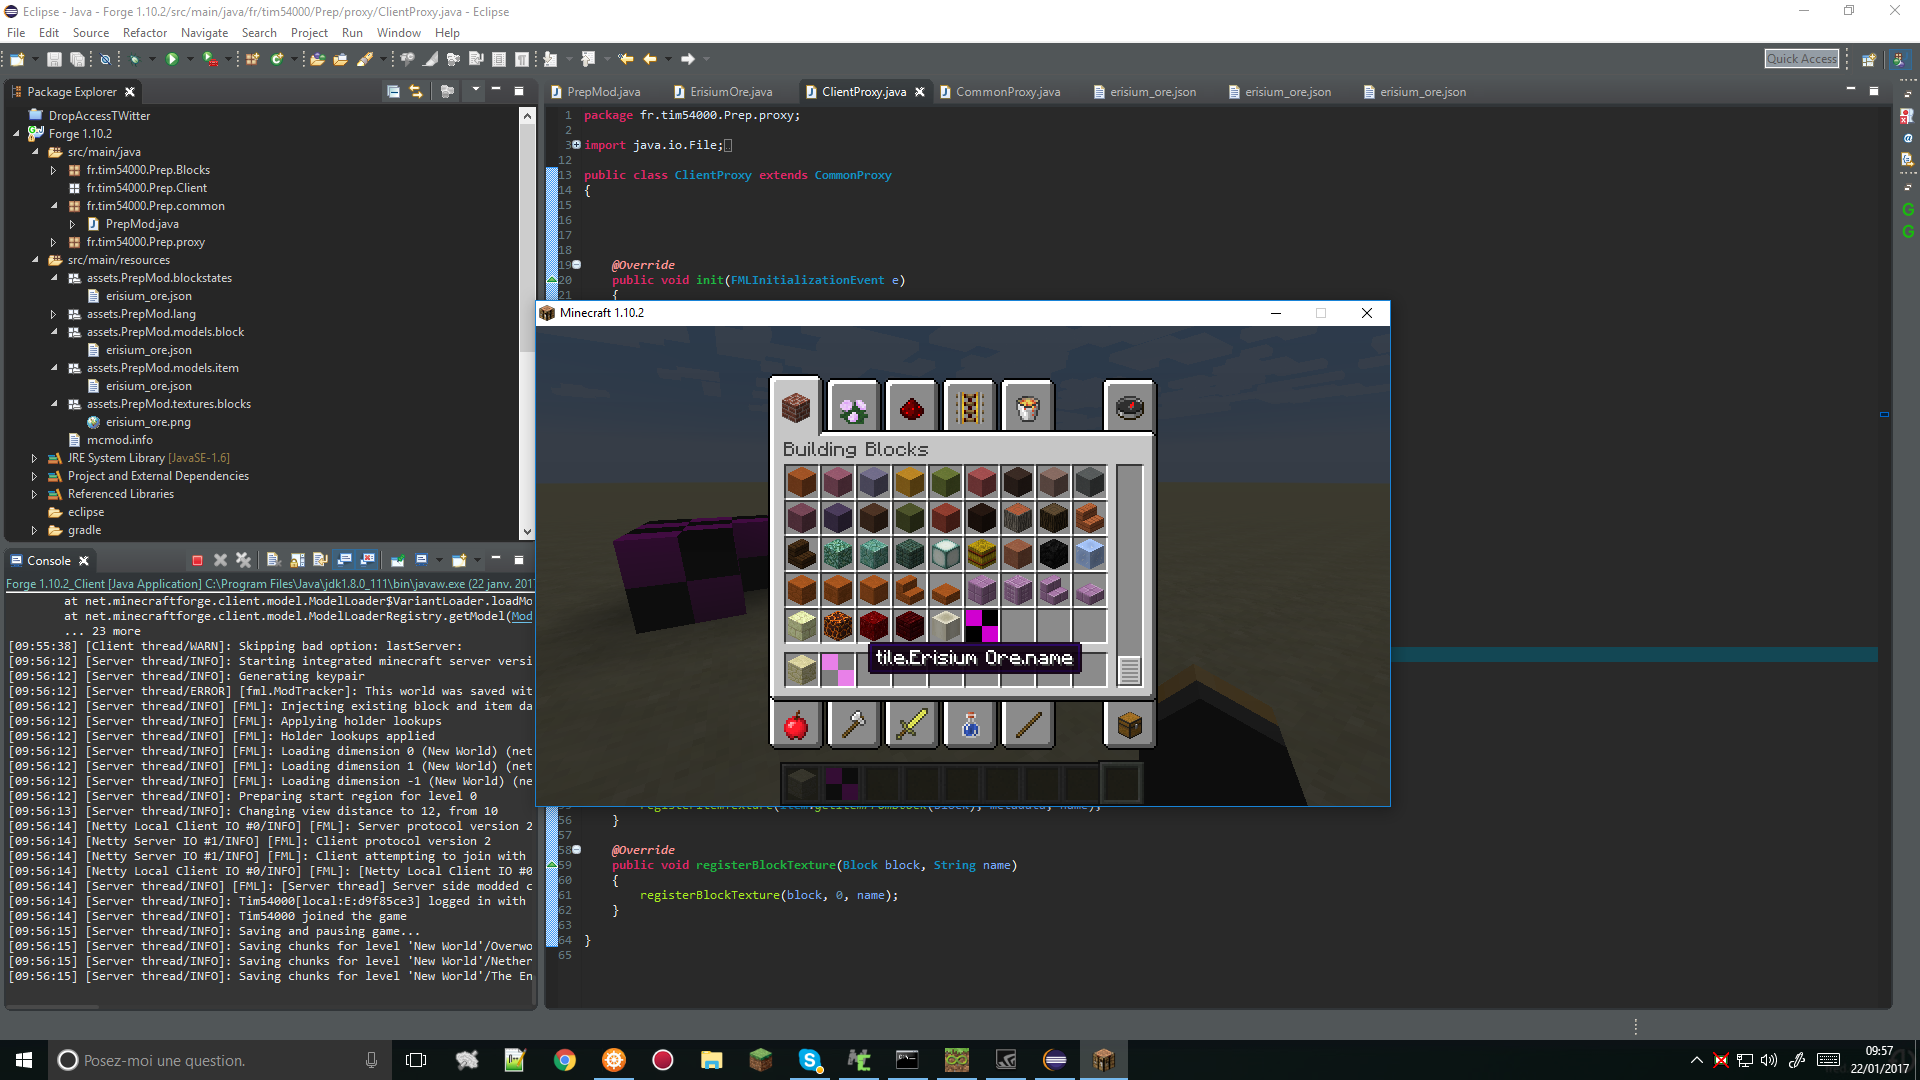This screenshot has width=1920, height=1080.
Task: Terminate the running program in Console
Action: pos(197,561)
